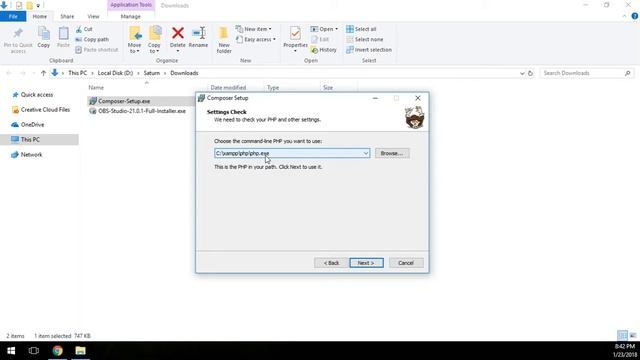Sort by the Type column header
This screenshot has width=640, height=360.
pos(273,87)
